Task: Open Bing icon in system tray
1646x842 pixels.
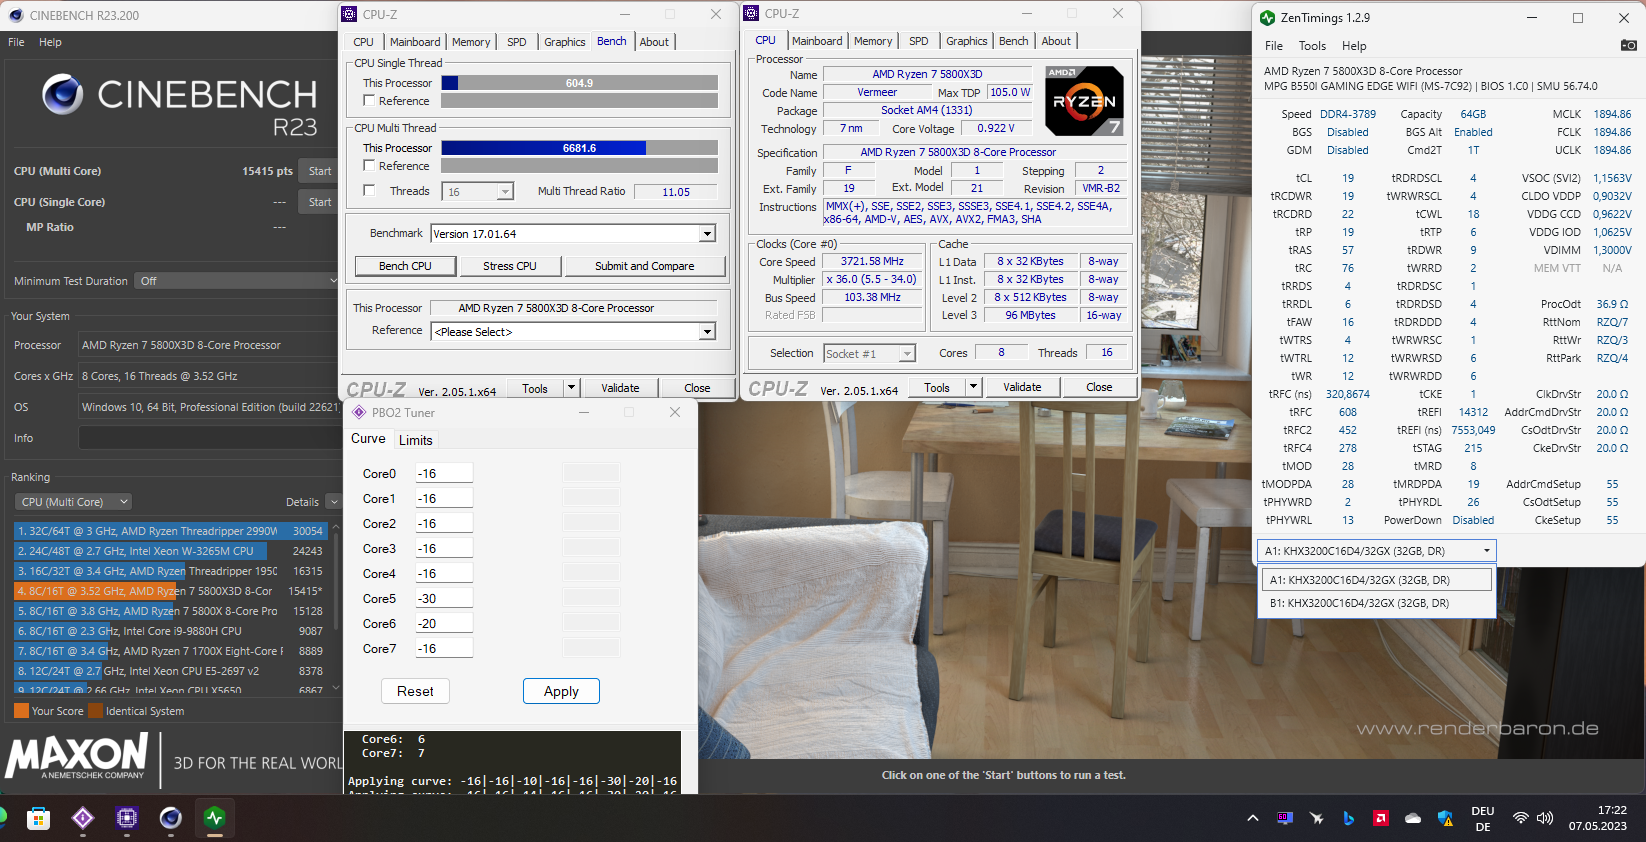Action: (x=1349, y=818)
